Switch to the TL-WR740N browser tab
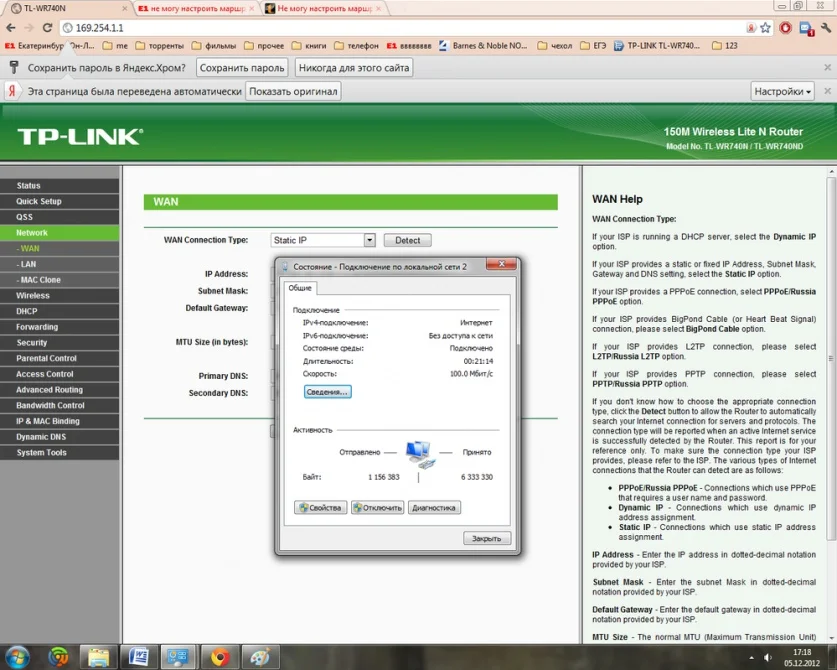Screen dimensions: 837x670 [x=67, y=9]
